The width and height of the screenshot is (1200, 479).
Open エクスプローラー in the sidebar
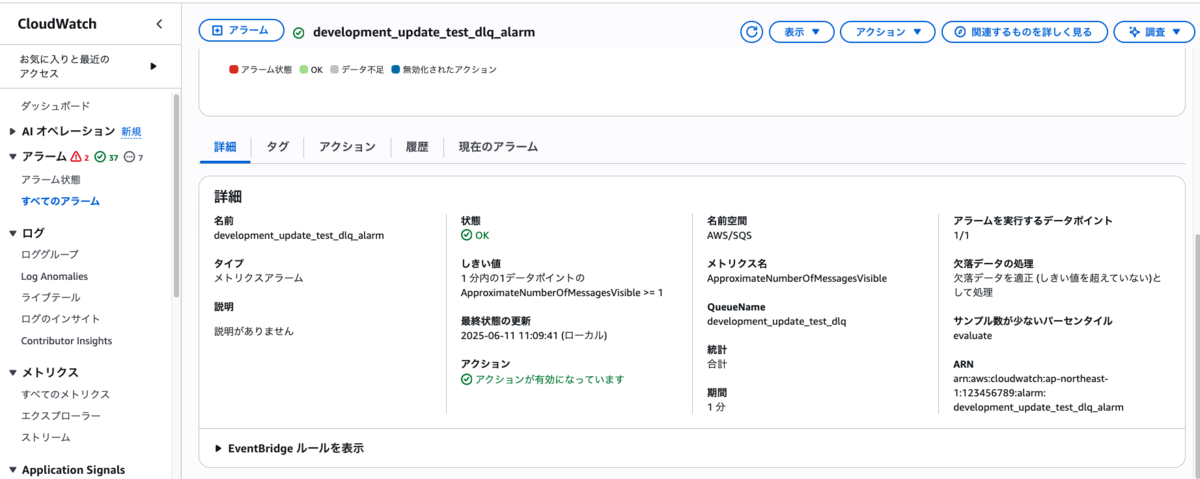pyautogui.click(x=61, y=416)
